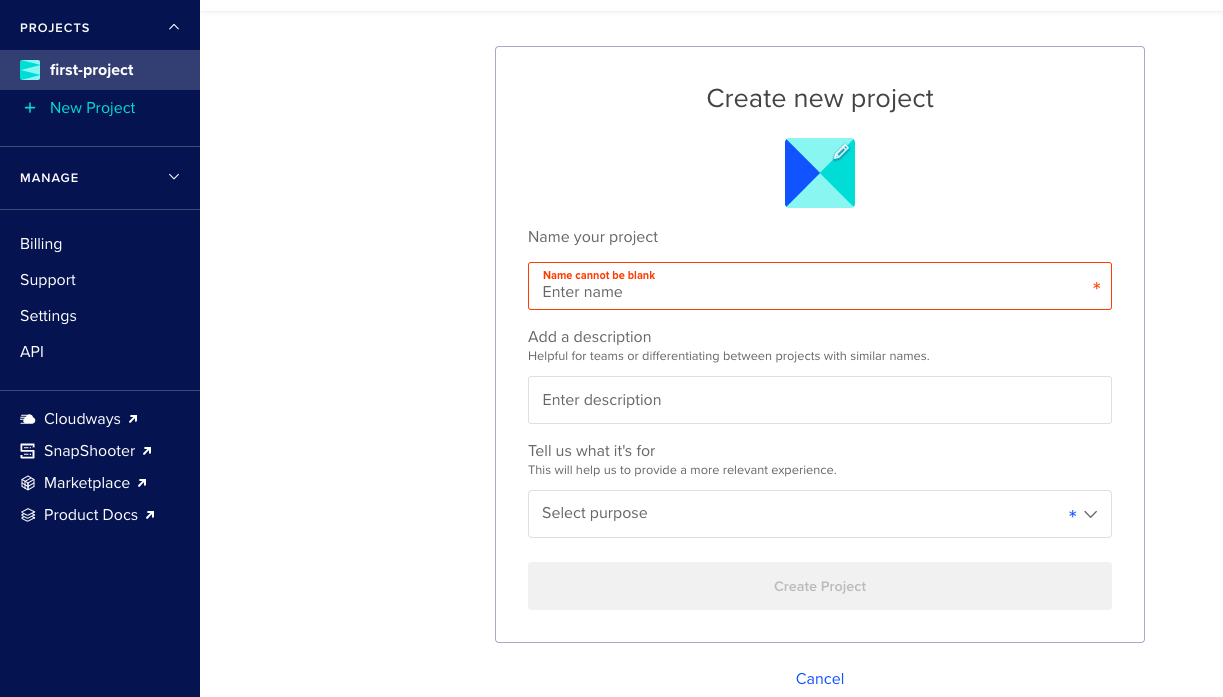Viewport: 1223px width, 697px height.
Task: Select the Cloudways icon in the sidebar
Action: (x=27, y=418)
